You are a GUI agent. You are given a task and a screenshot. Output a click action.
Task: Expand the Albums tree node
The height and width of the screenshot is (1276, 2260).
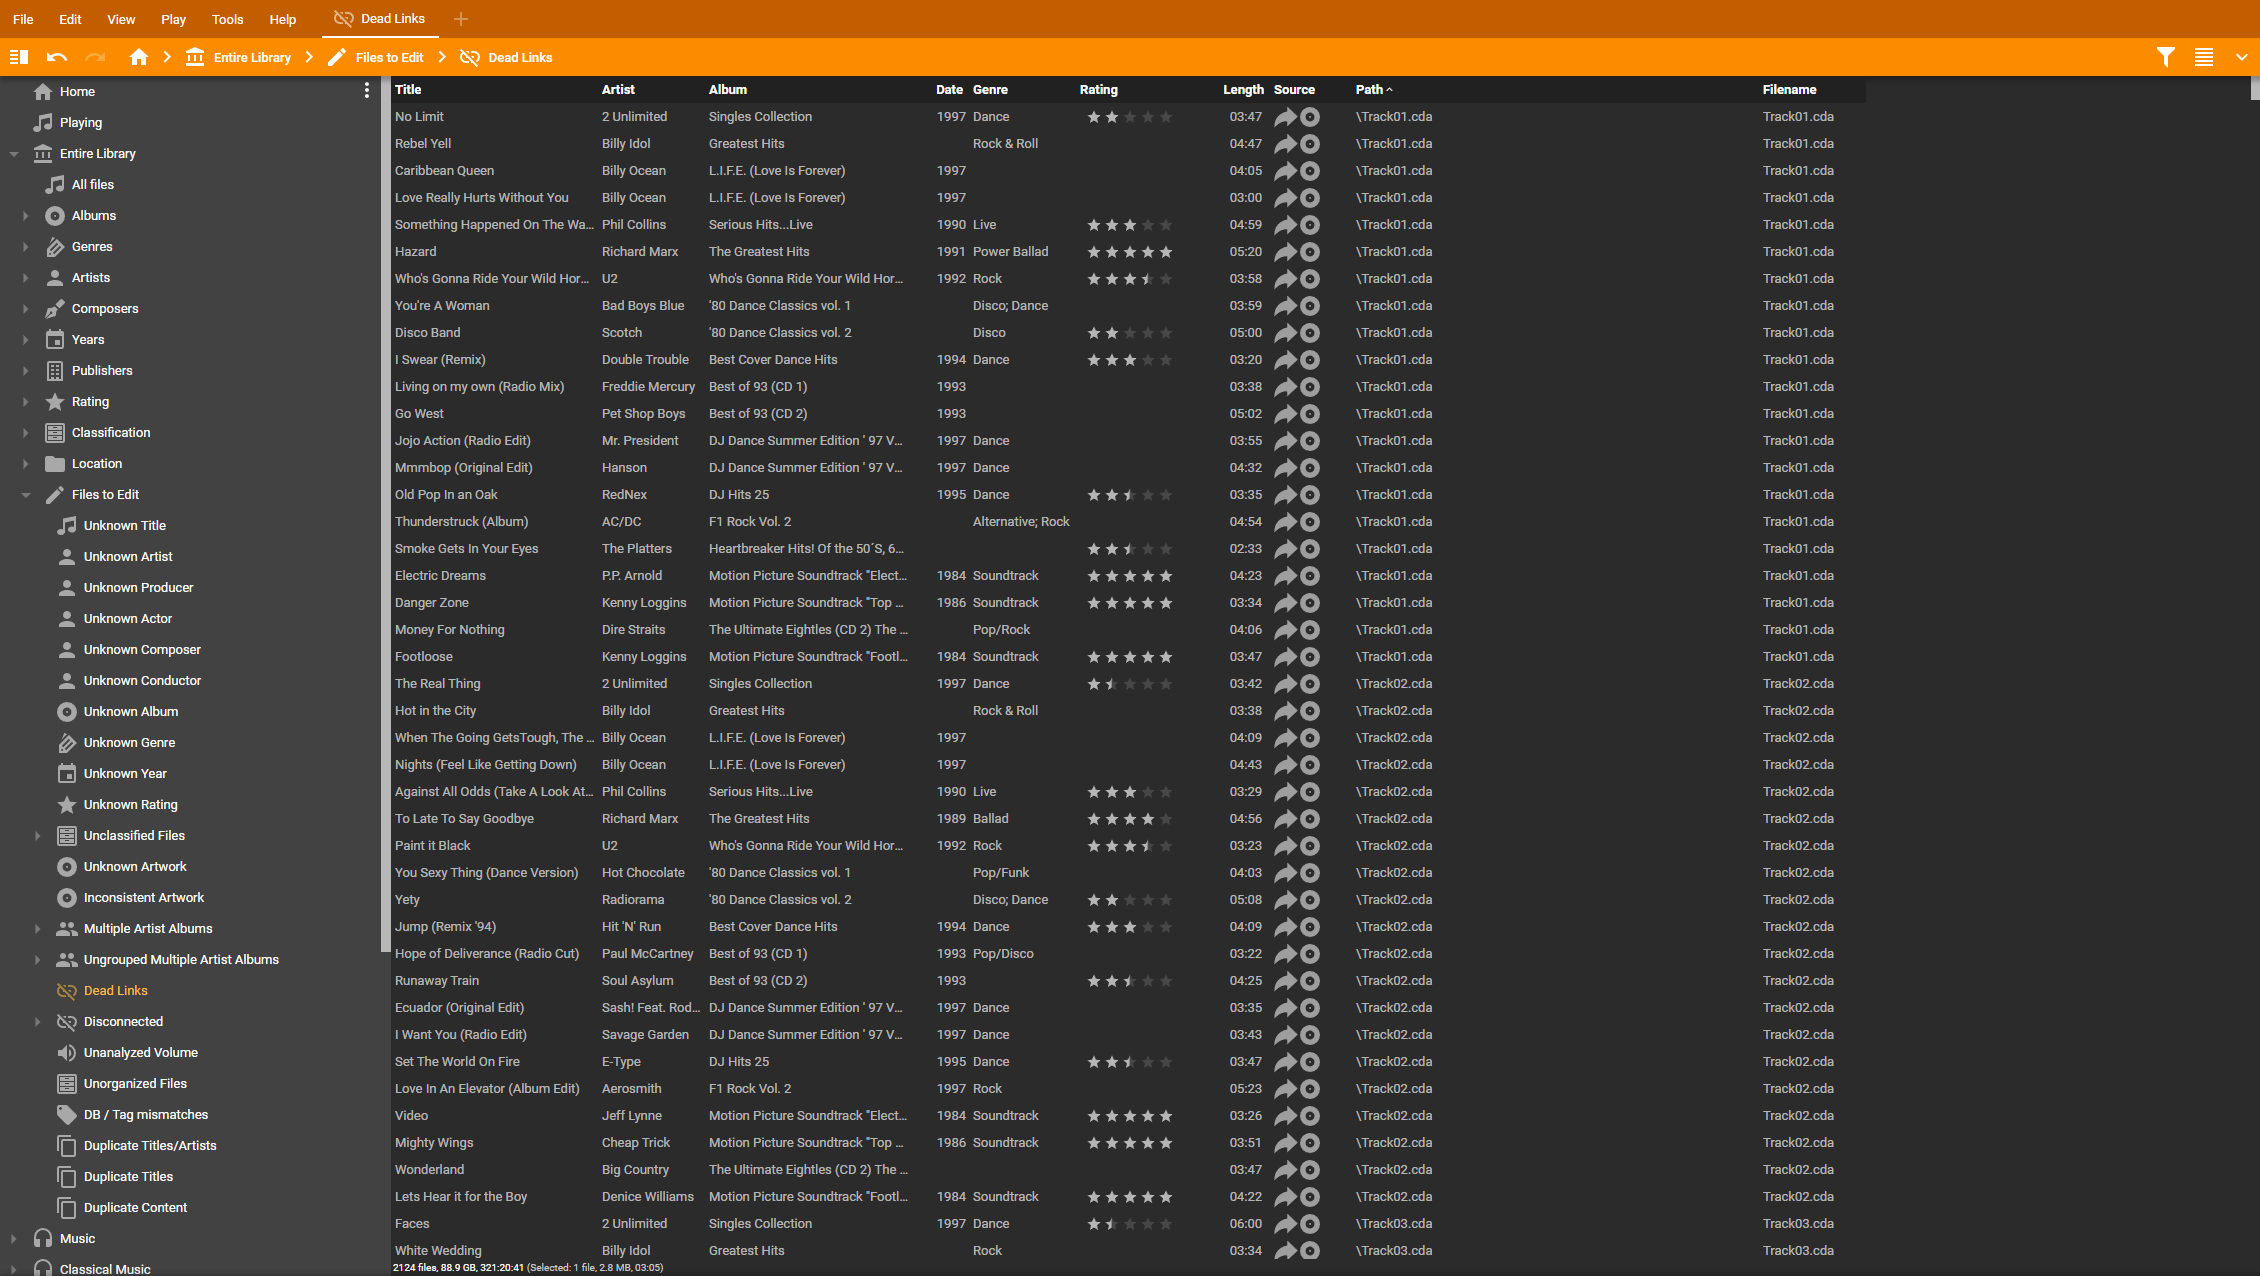tap(26, 216)
